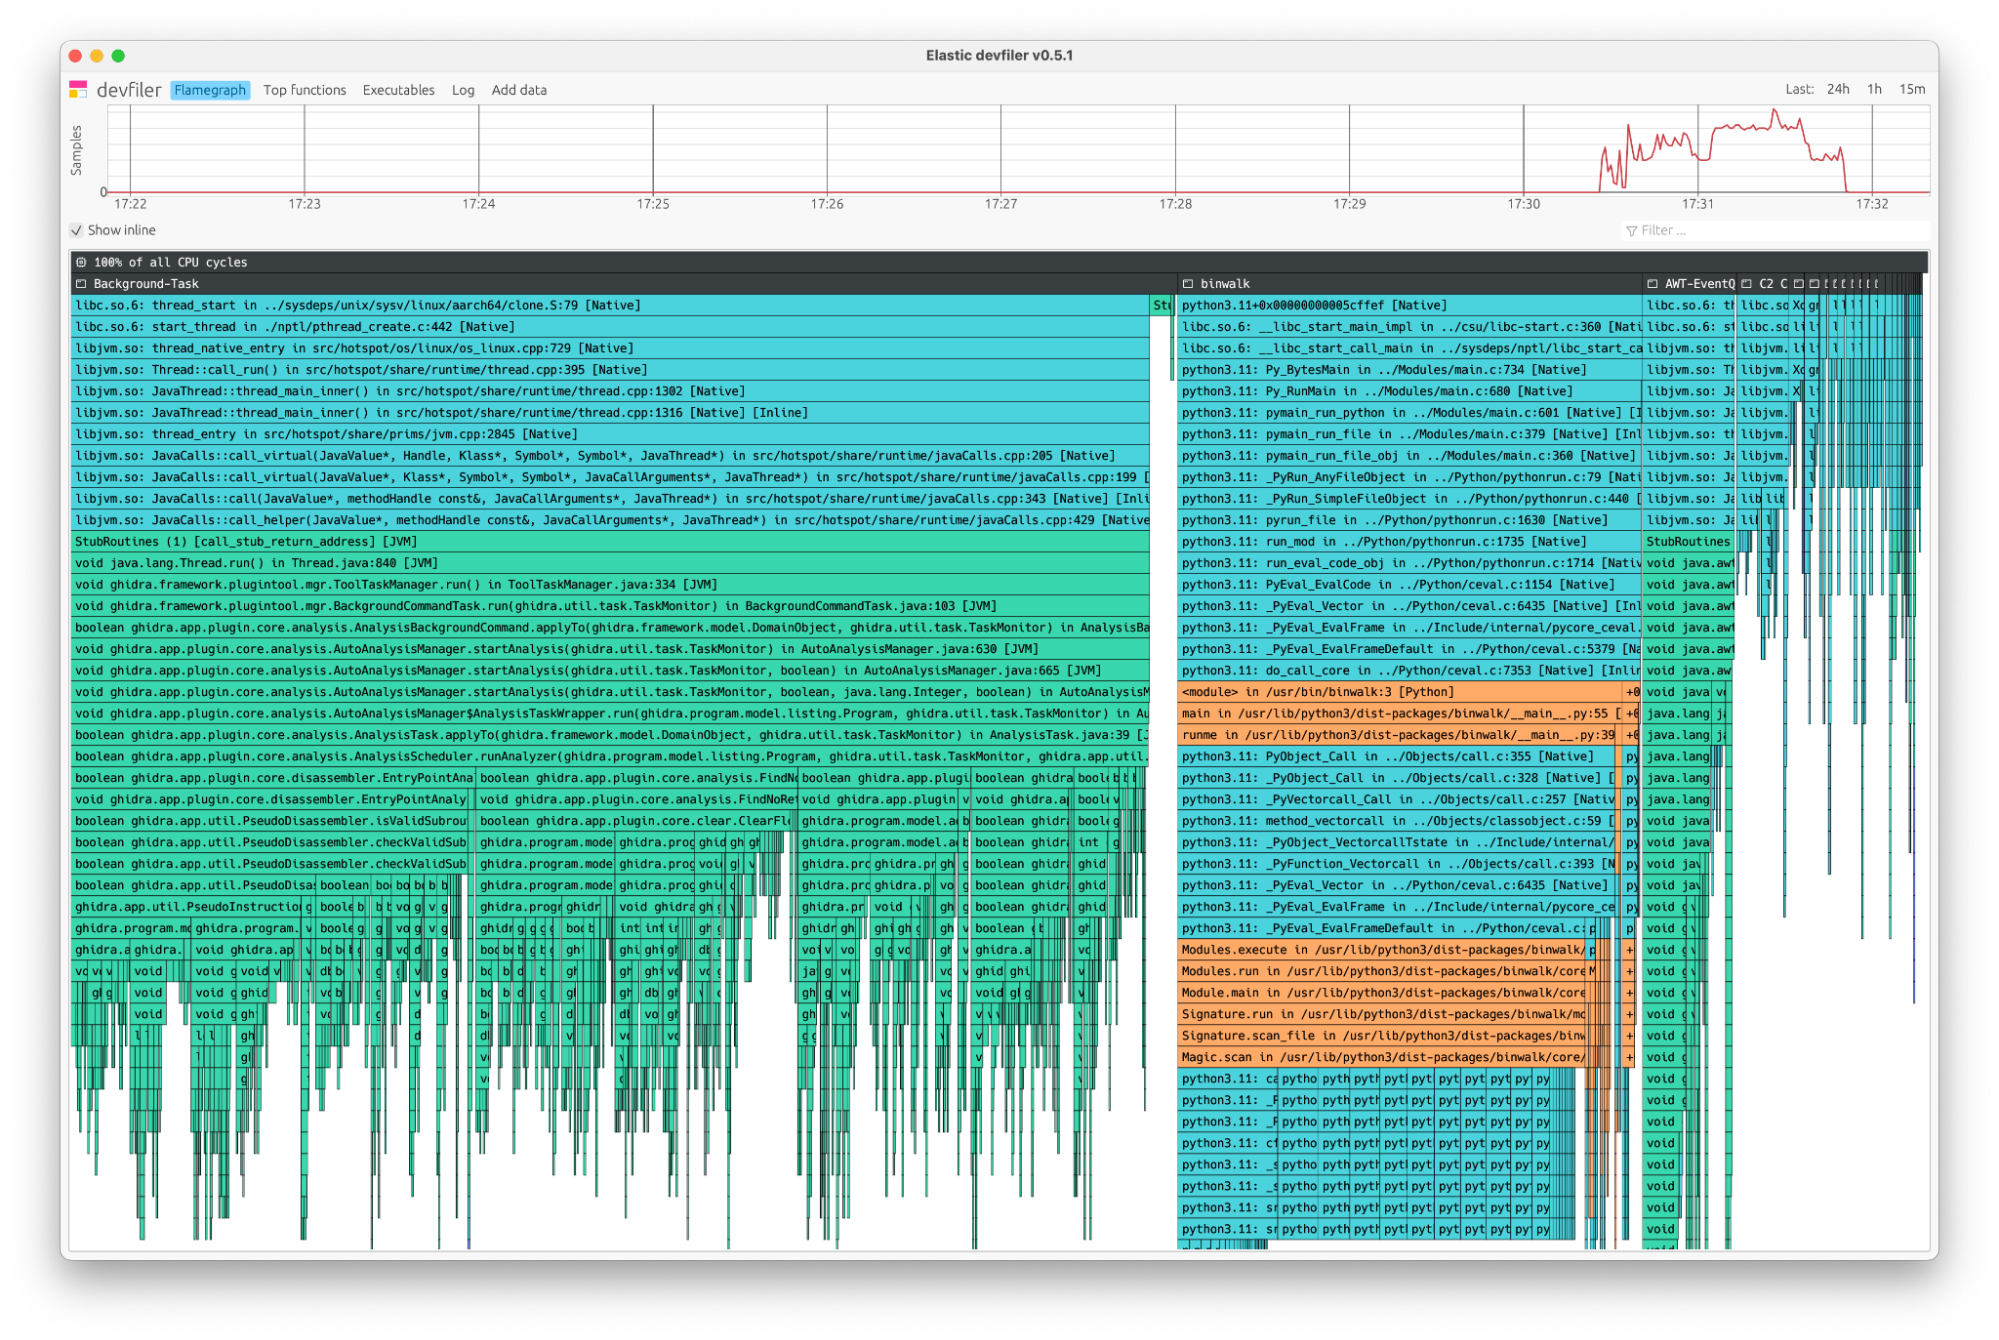Click the C2 Compiler thread icon
The height and width of the screenshot is (1340, 1999).
click(x=1747, y=284)
